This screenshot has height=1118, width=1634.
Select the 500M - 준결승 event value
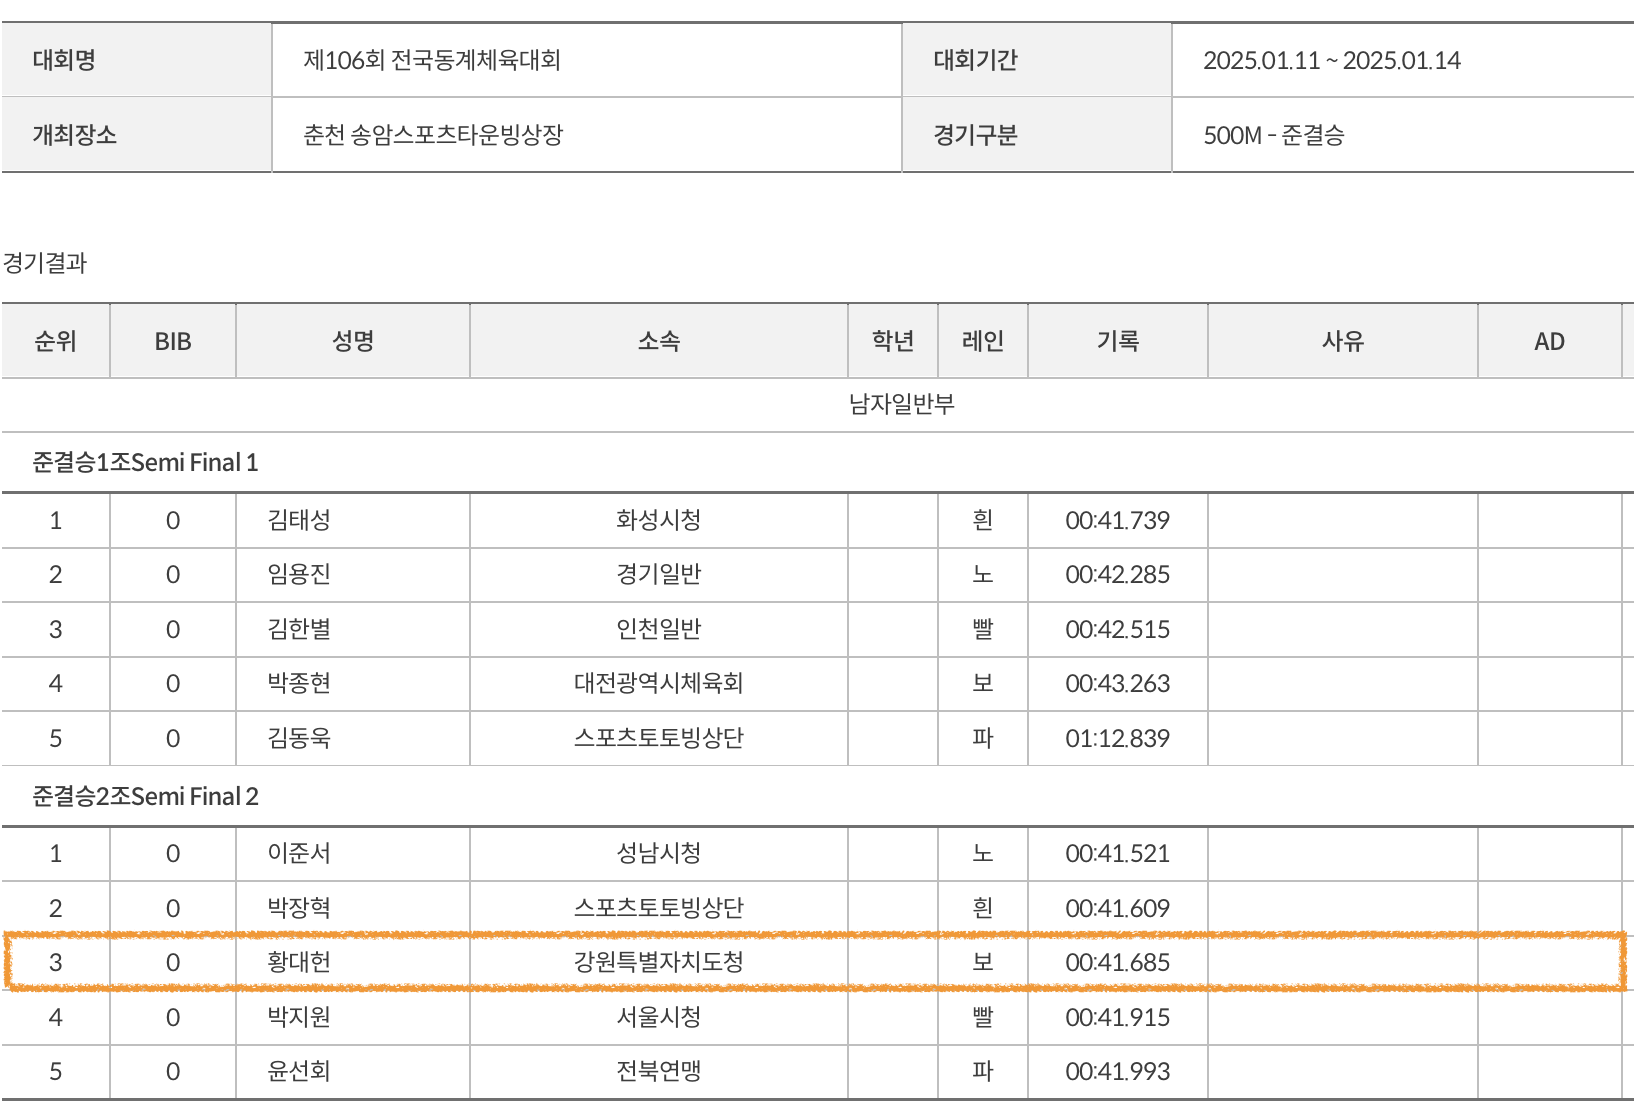coord(1273,135)
